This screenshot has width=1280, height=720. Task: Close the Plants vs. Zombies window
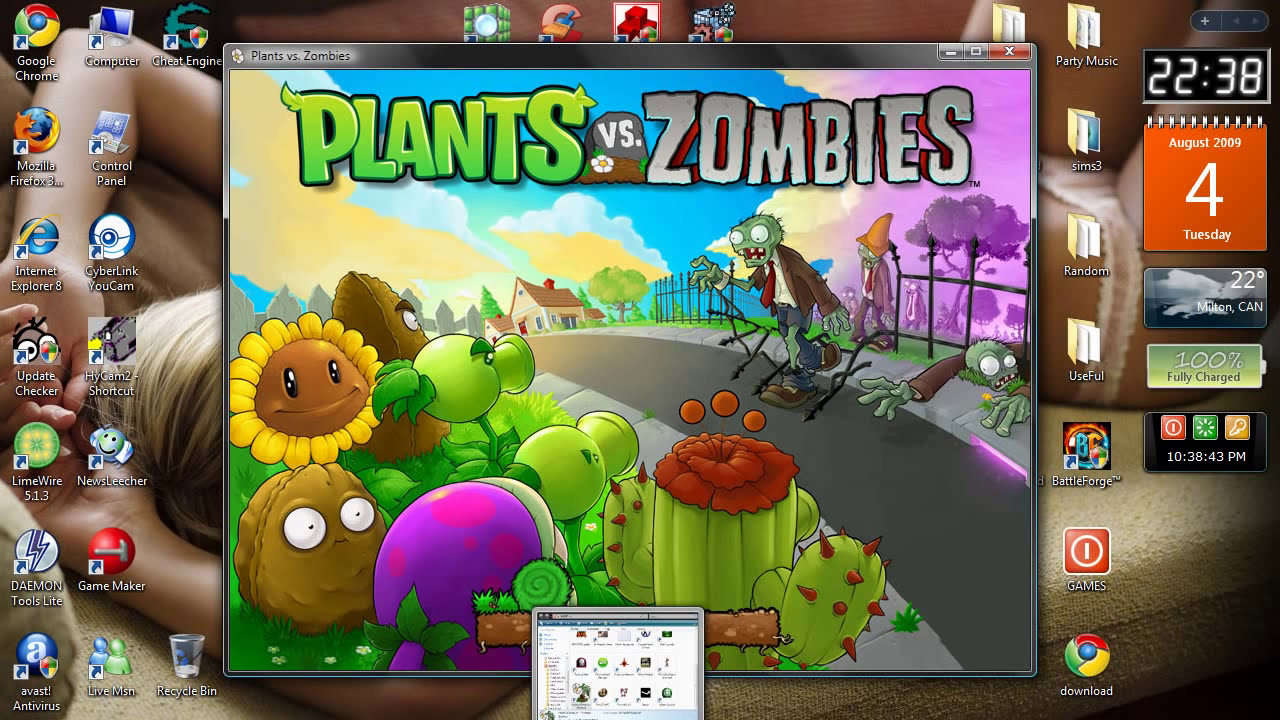tap(1009, 51)
